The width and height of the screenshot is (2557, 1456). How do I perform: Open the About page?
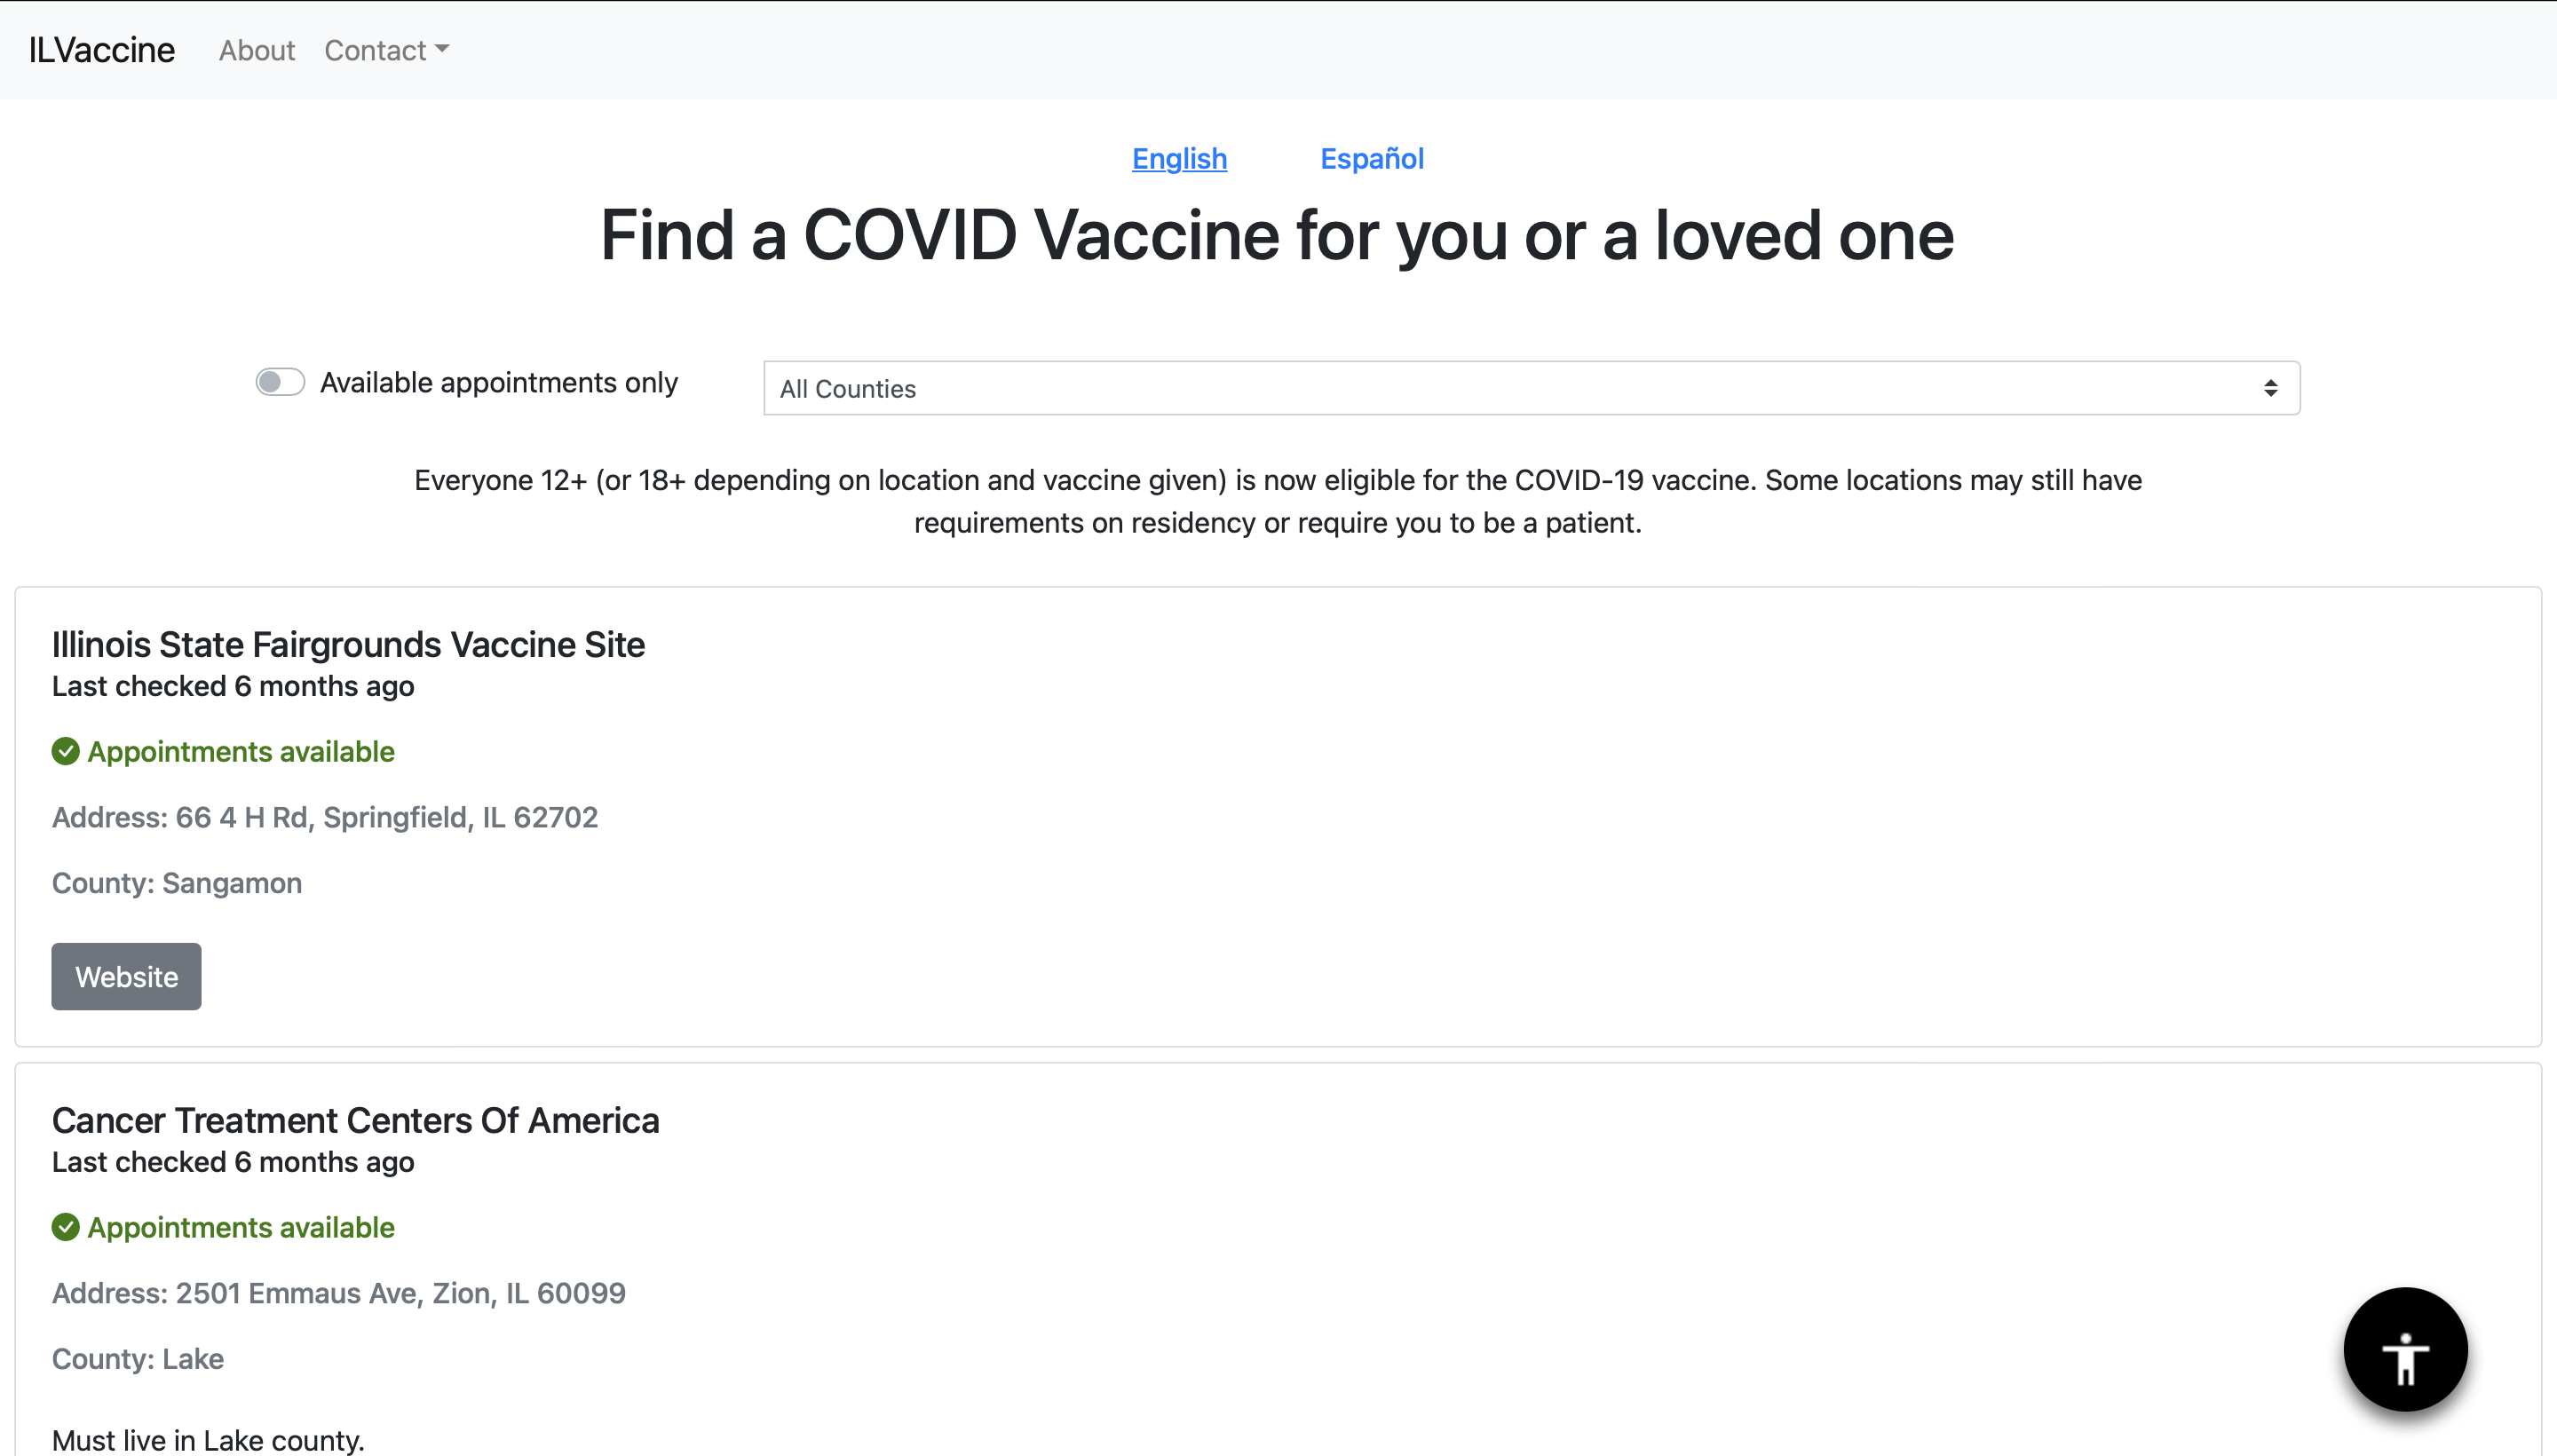(257, 50)
